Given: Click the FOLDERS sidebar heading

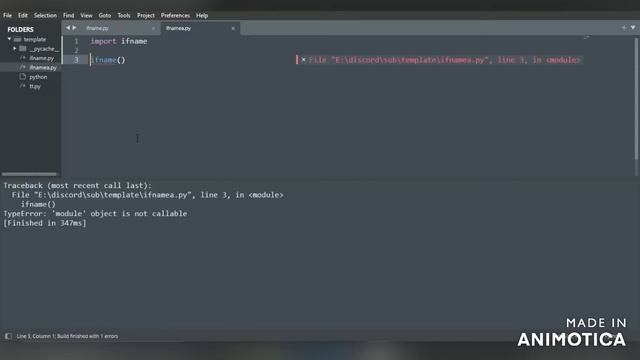Looking at the screenshot, I should point(20,29).
